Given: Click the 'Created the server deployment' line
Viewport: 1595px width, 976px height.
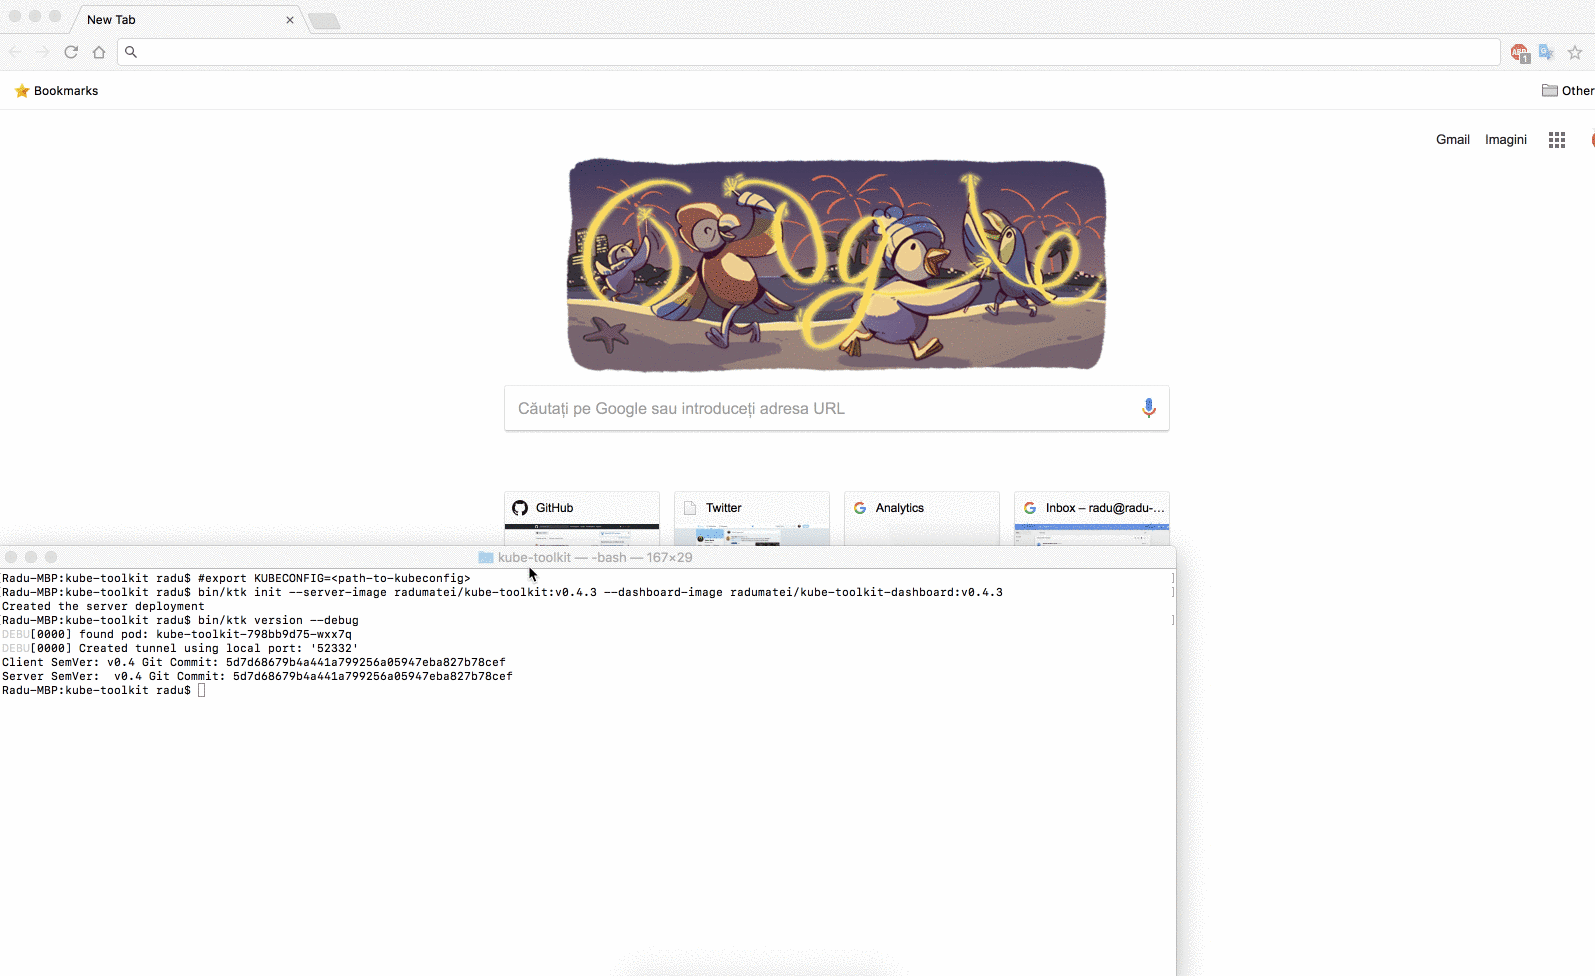Looking at the screenshot, I should [x=103, y=606].
